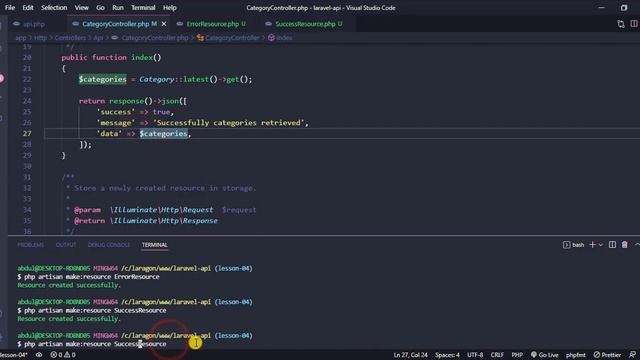Click '$categories' on line 27
Viewport: 640px width, 360px height.
pyautogui.click(x=163, y=133)
